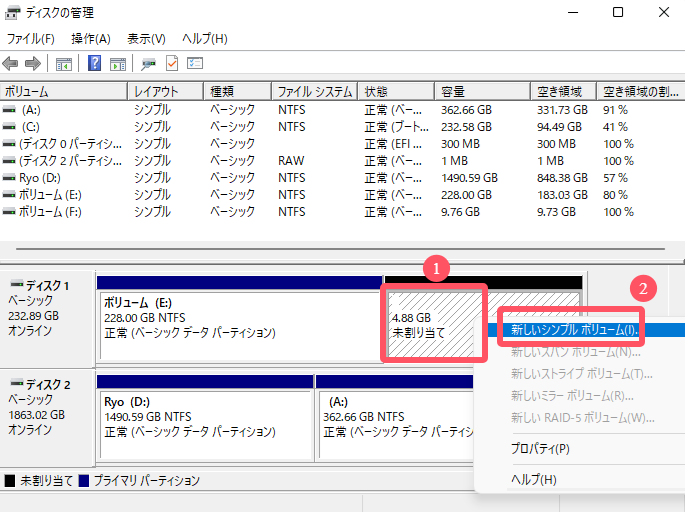Click the 848.38 GB free space cell
Screen dimensions: 685x512
562,178
